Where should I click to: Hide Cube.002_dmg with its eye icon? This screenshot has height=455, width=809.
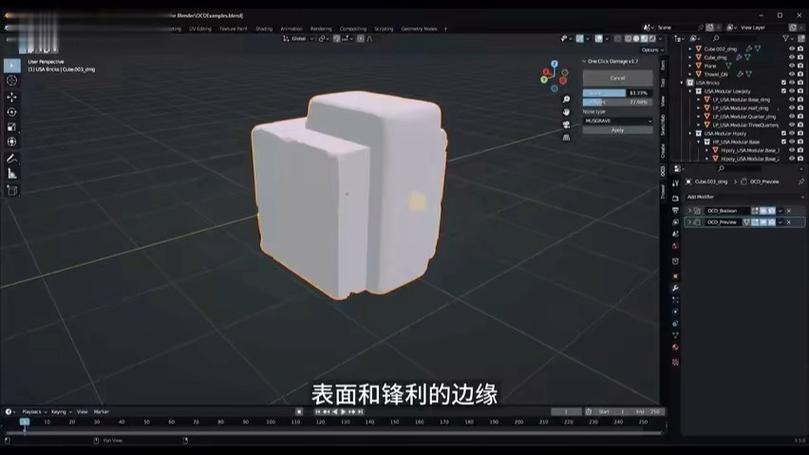coord(791,49)
